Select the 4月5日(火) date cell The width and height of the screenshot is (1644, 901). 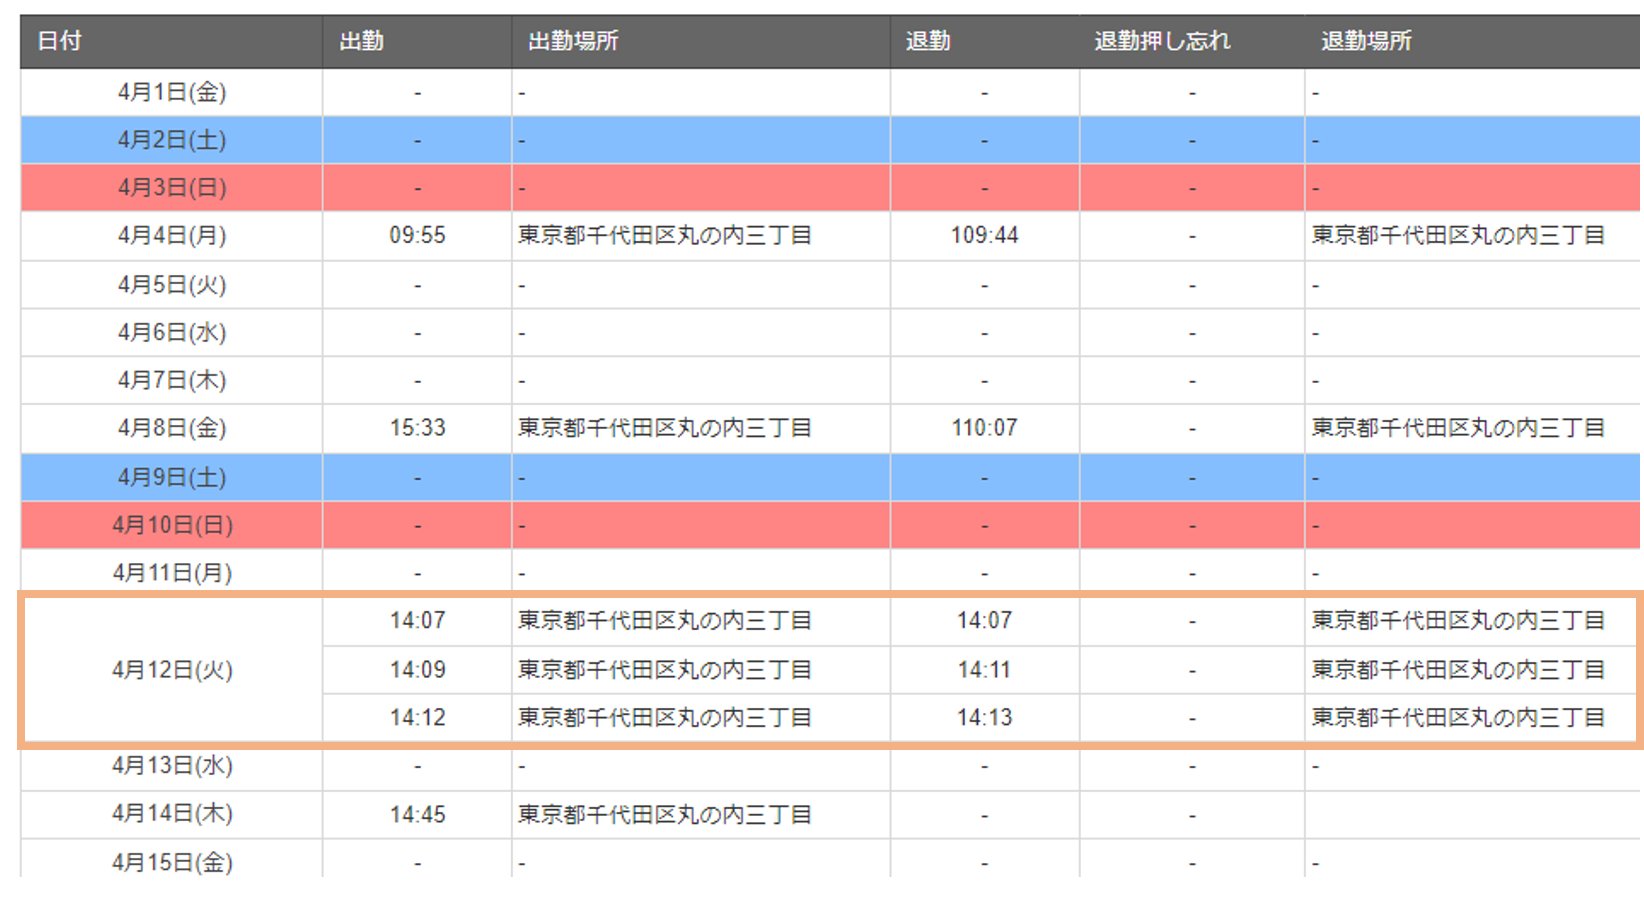coord(172,285)
